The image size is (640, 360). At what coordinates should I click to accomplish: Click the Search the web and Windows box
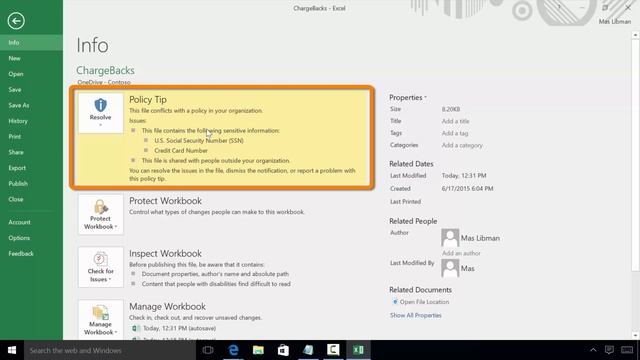click(x=109, y=350)
